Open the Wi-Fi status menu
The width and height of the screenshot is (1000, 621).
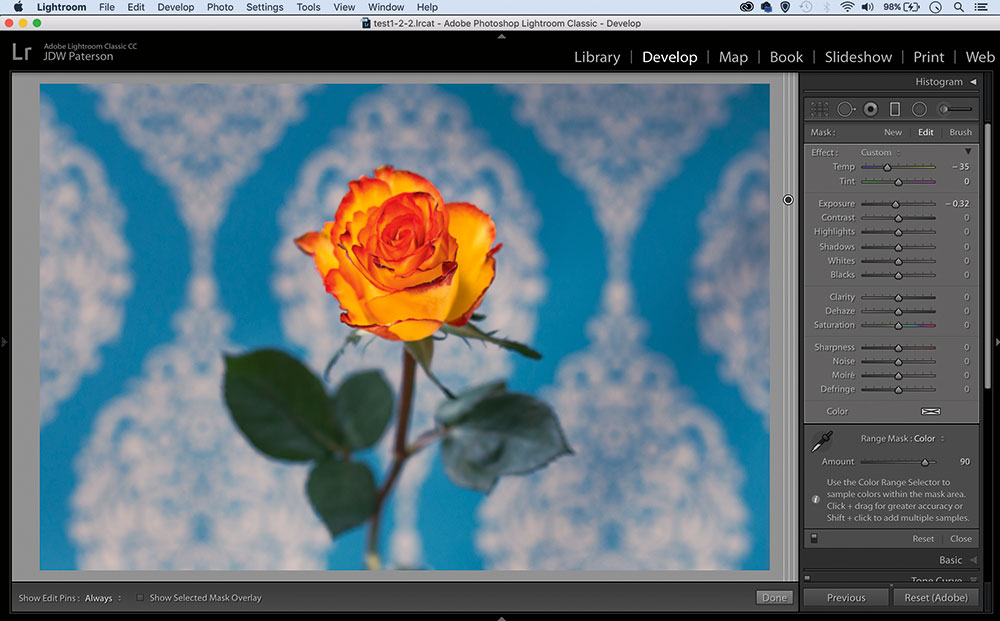(847, 7)
